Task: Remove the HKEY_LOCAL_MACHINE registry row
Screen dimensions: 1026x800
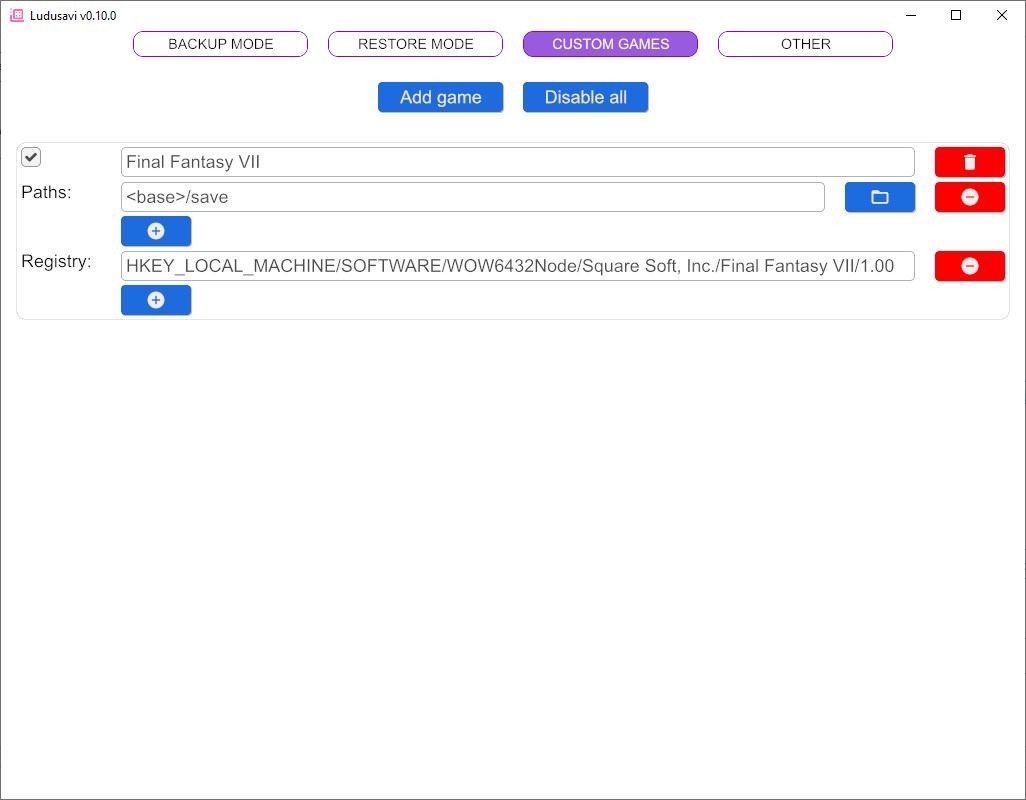Action: point(969,266)
